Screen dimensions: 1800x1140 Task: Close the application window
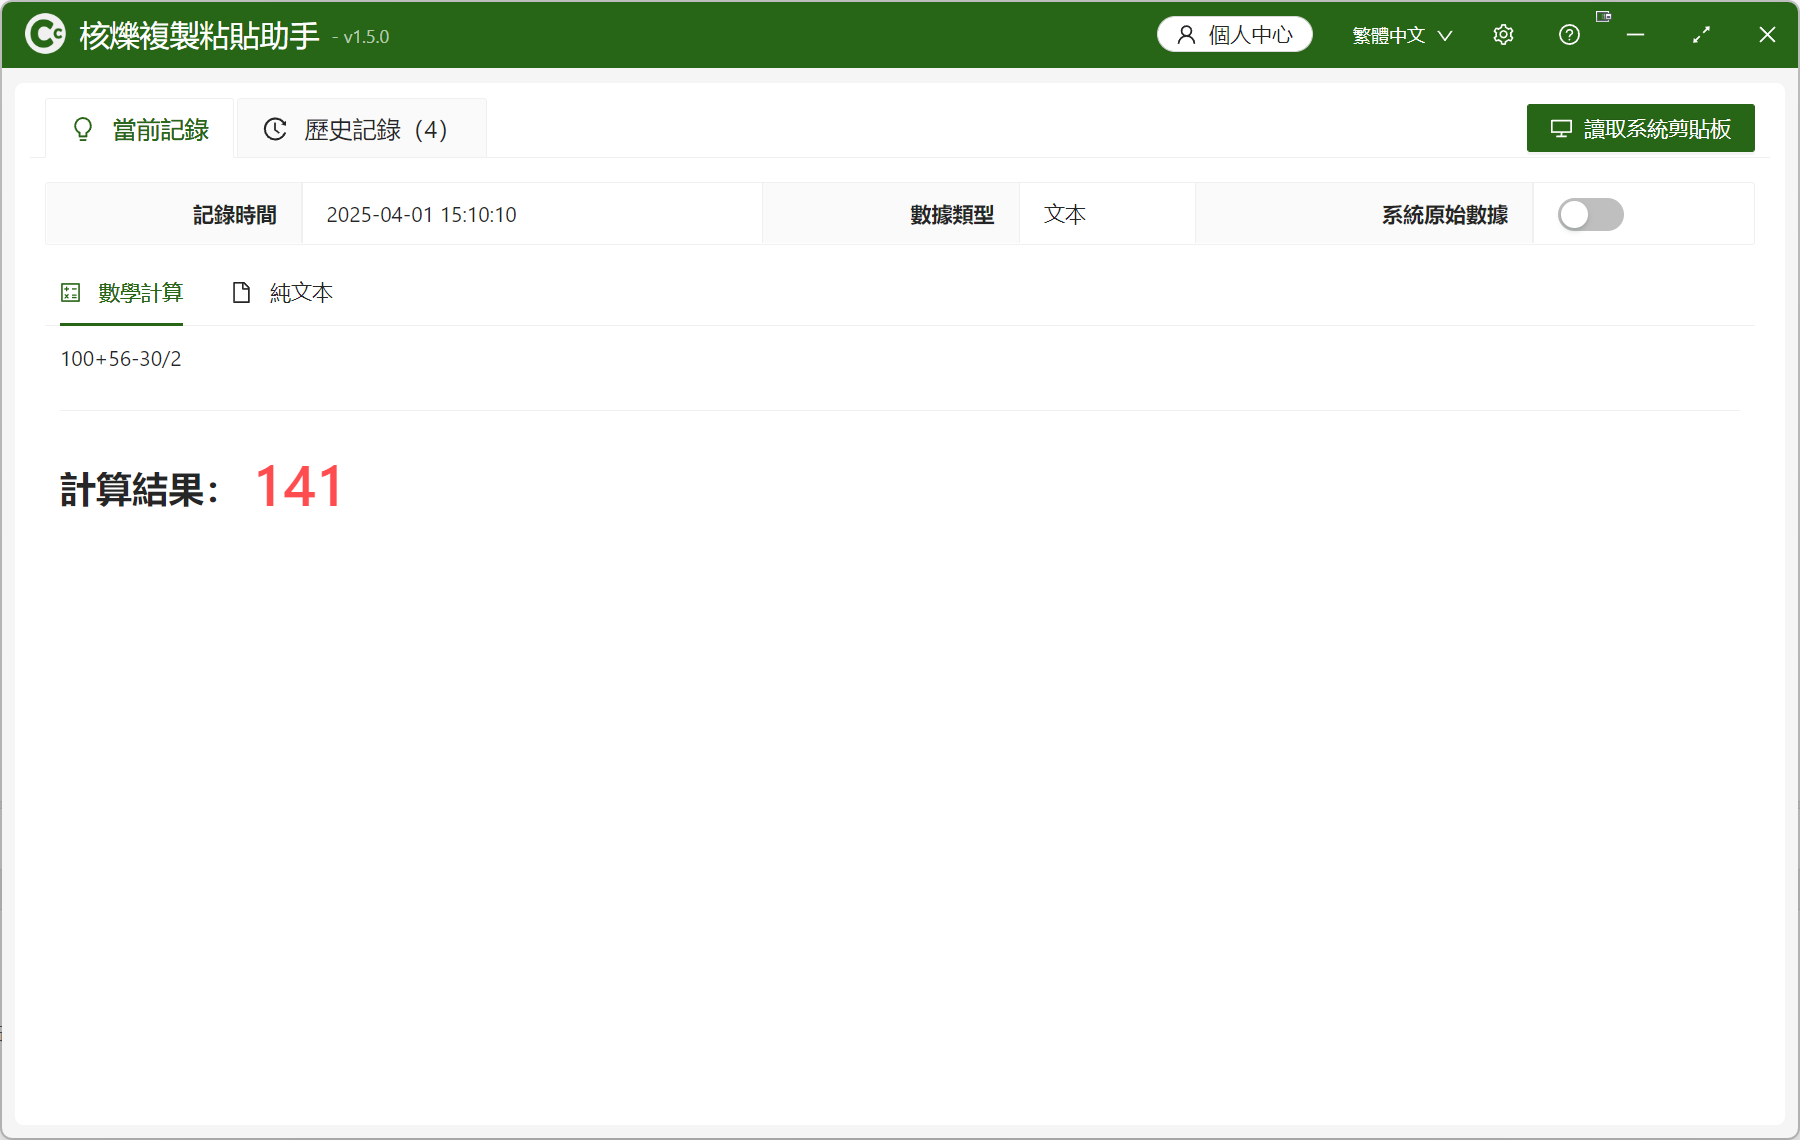click(1767, 35)
